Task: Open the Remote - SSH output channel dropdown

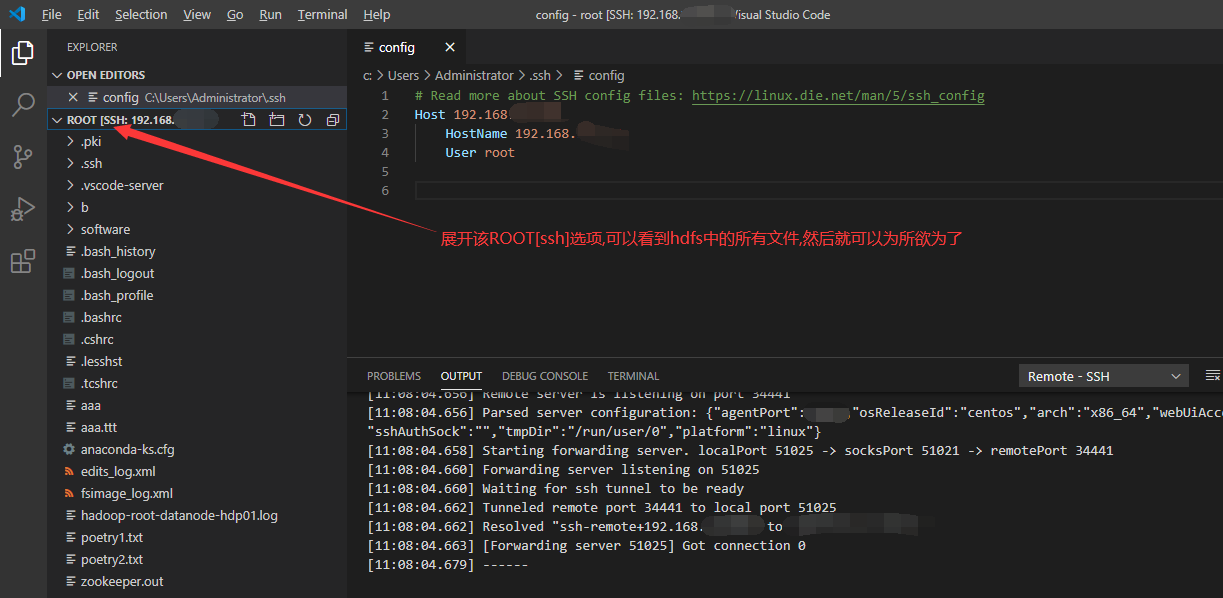Action: 1103,375
